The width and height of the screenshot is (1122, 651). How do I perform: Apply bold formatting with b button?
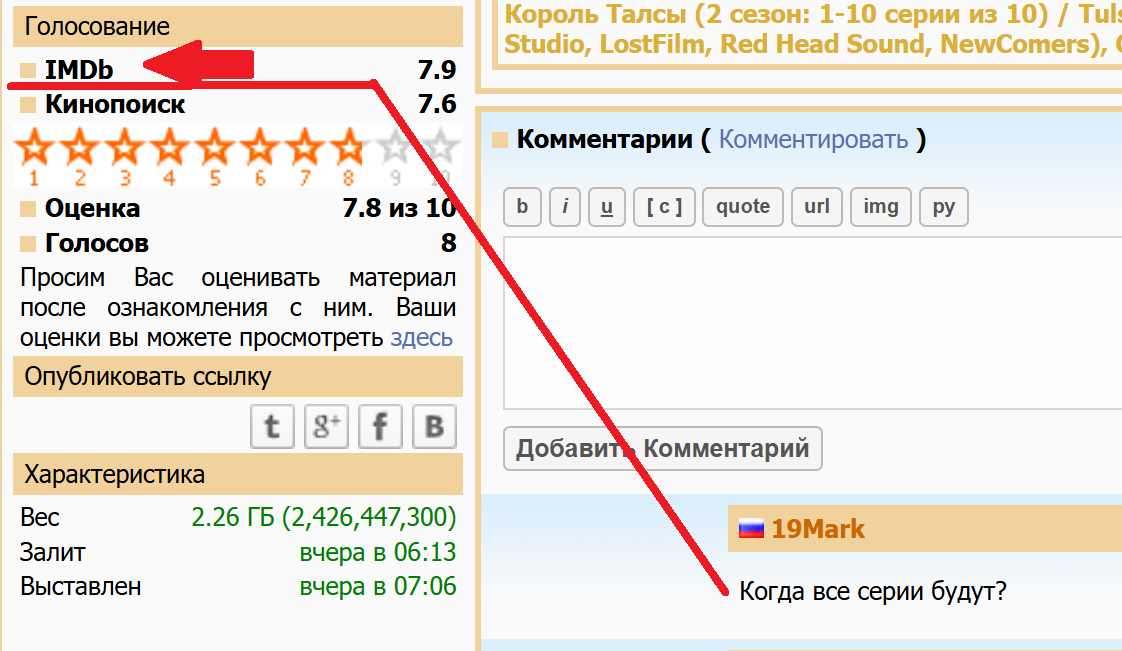point(522,207)
